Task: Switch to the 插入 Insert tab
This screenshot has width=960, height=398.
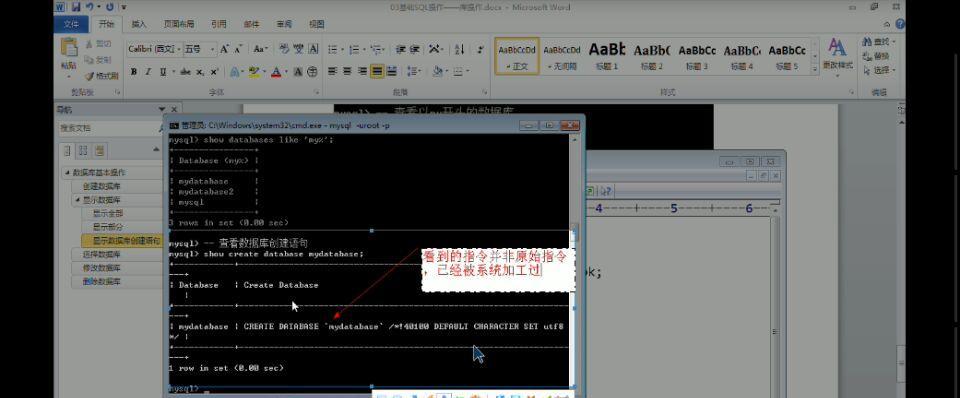Action: 139,24
